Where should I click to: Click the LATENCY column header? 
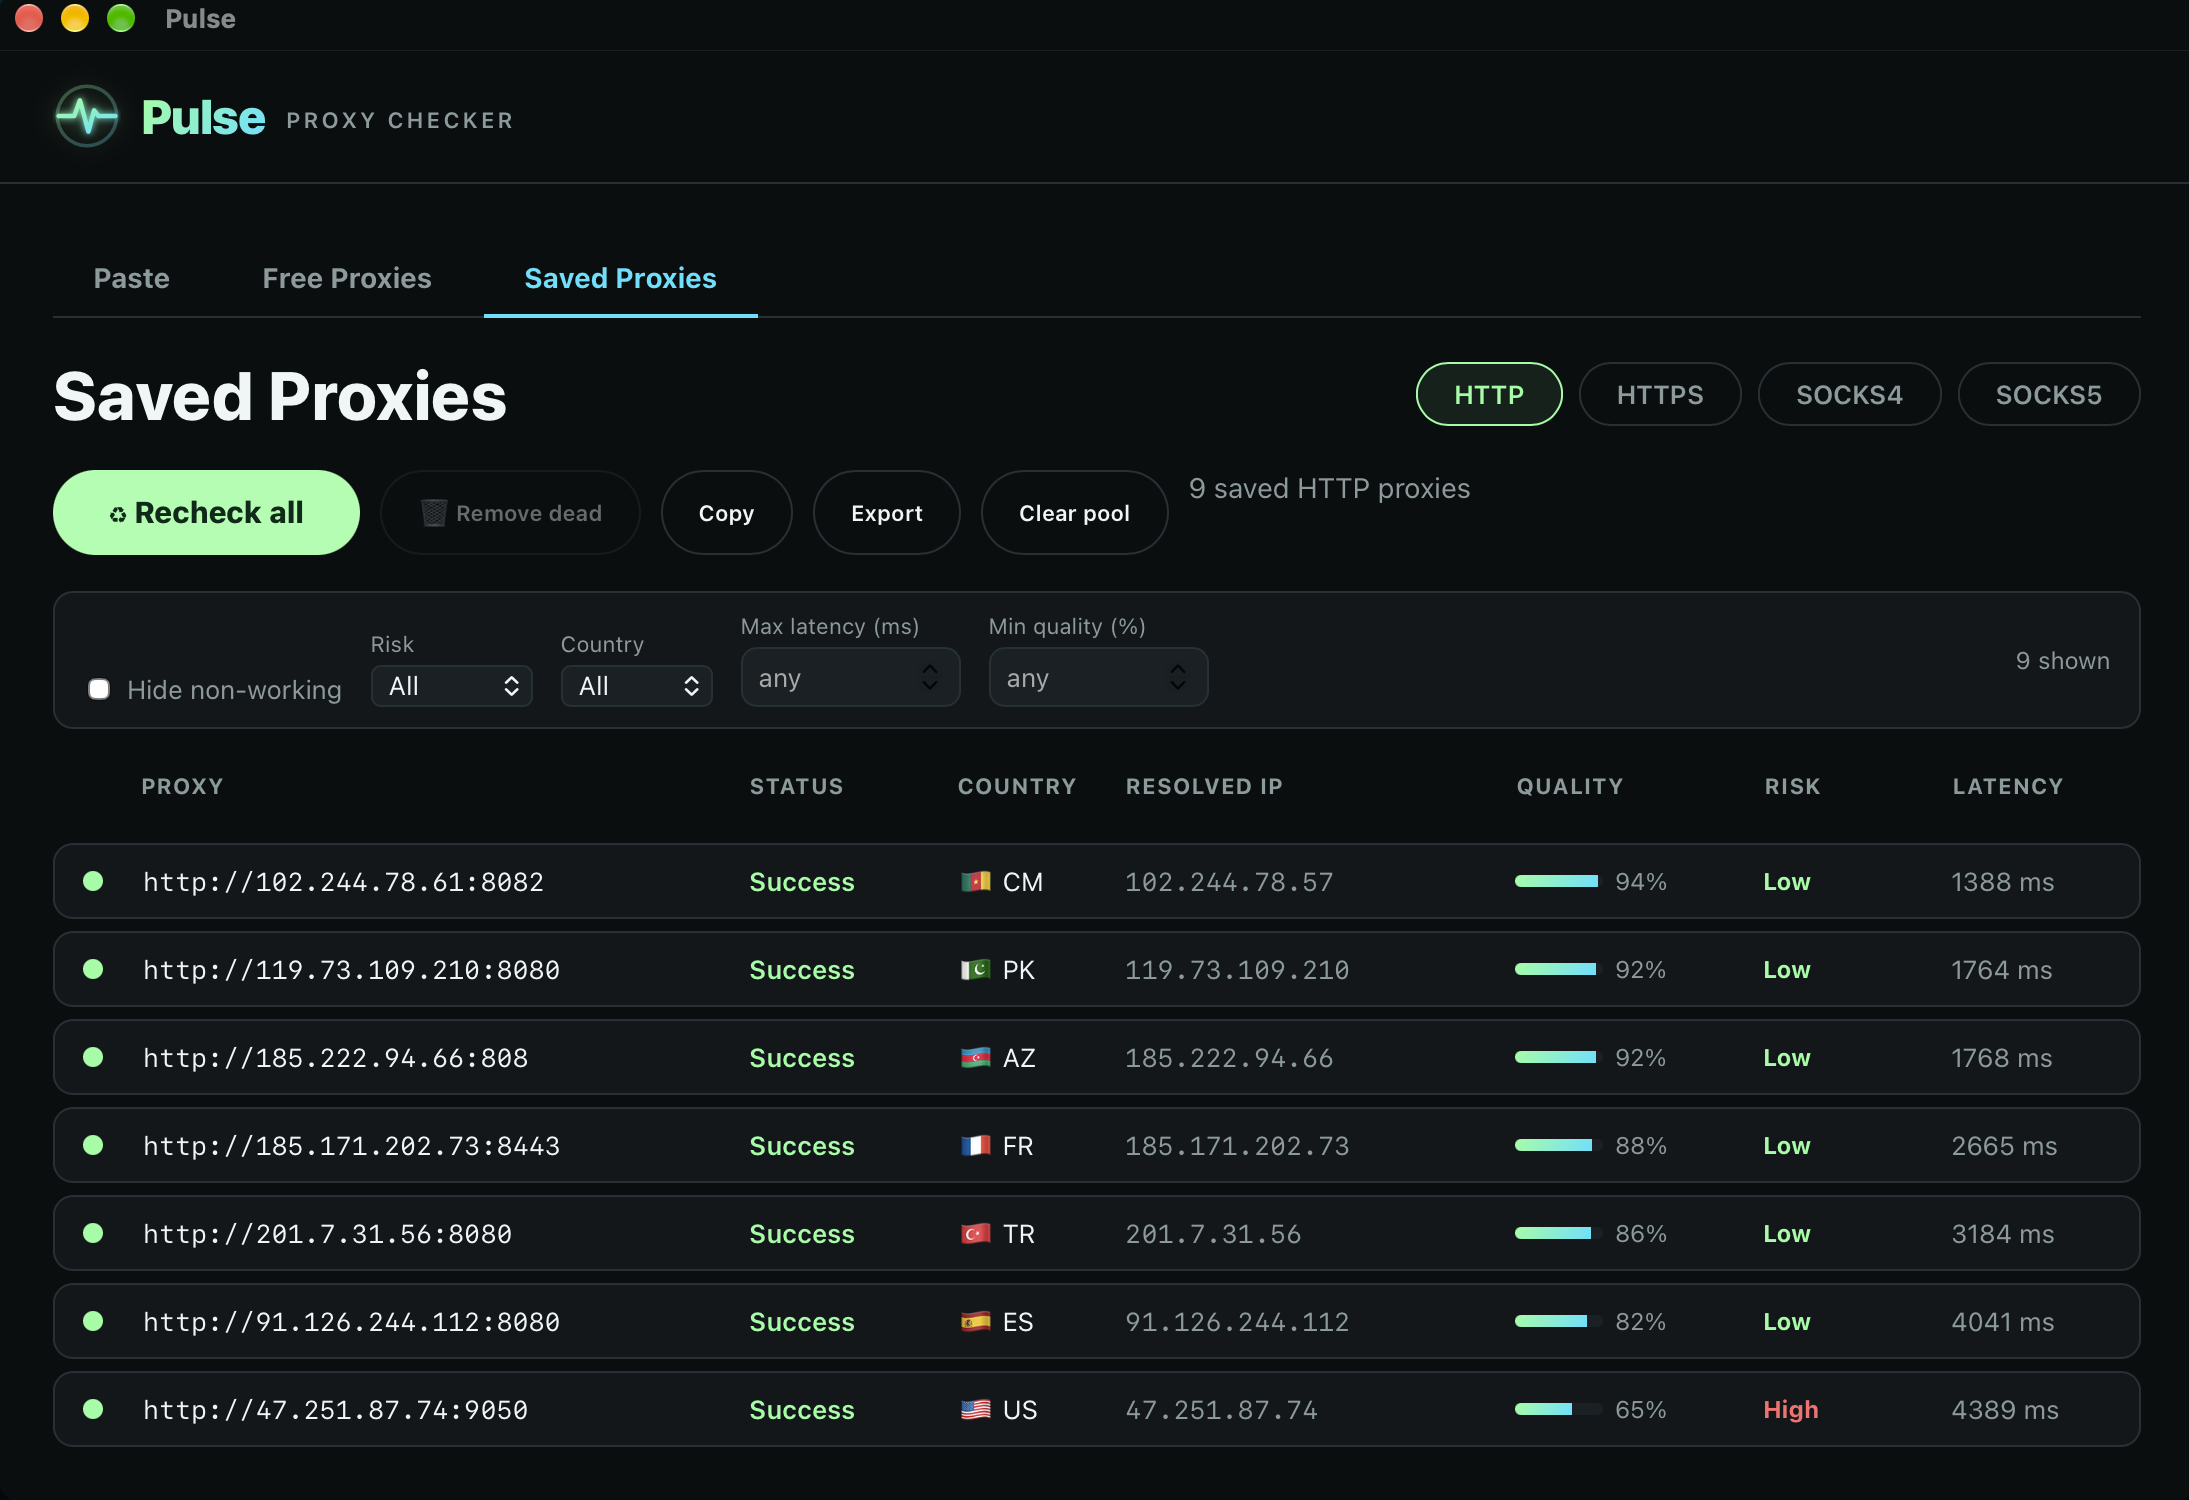tap(2007, 787)
